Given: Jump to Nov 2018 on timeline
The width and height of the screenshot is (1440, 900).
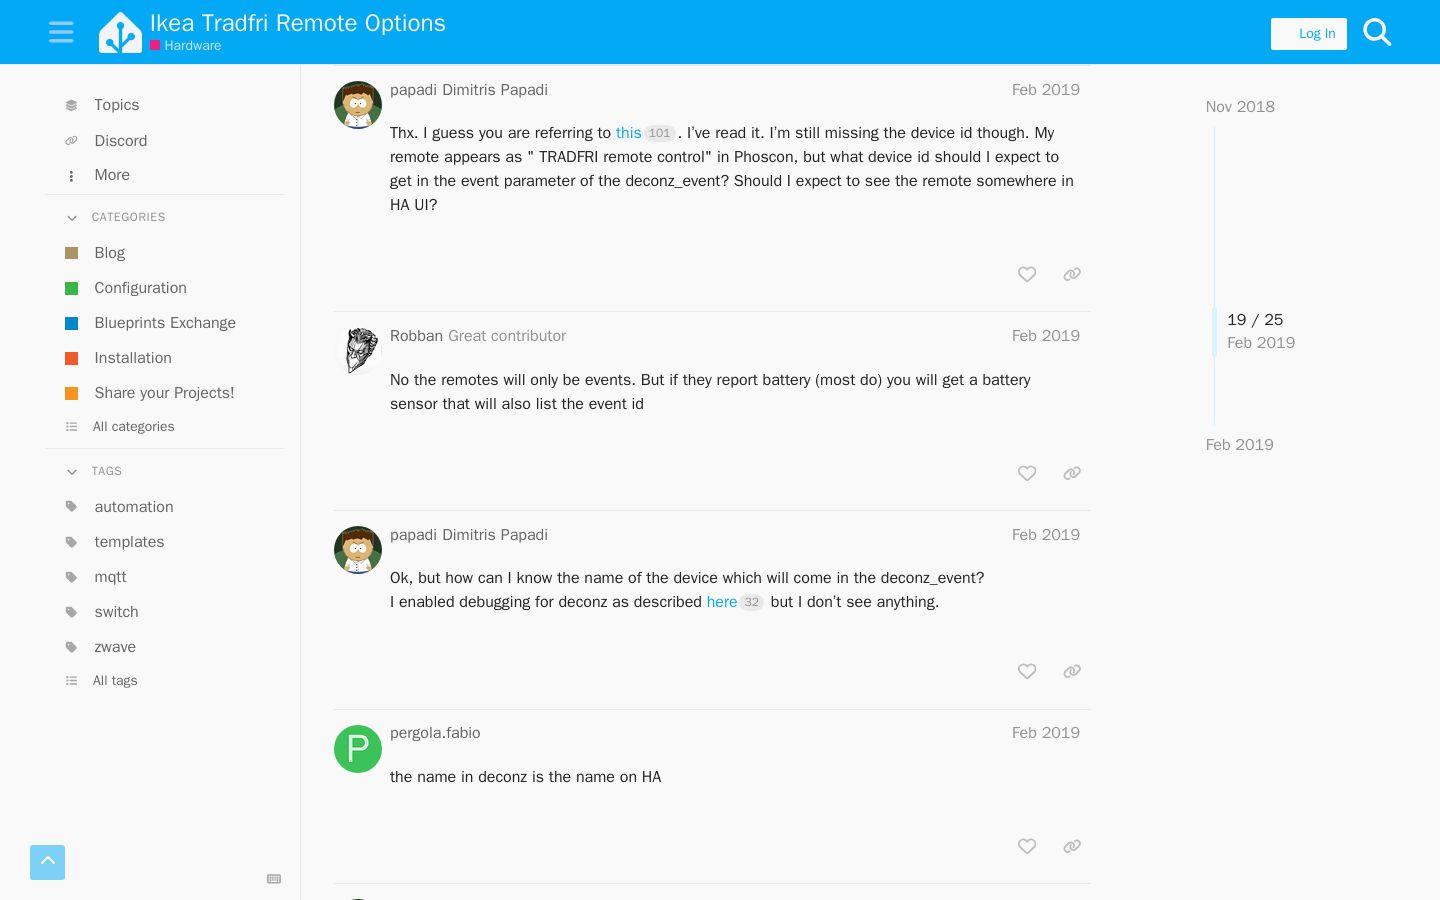Looking at the screenshot, I should (x=1240, y=107).
